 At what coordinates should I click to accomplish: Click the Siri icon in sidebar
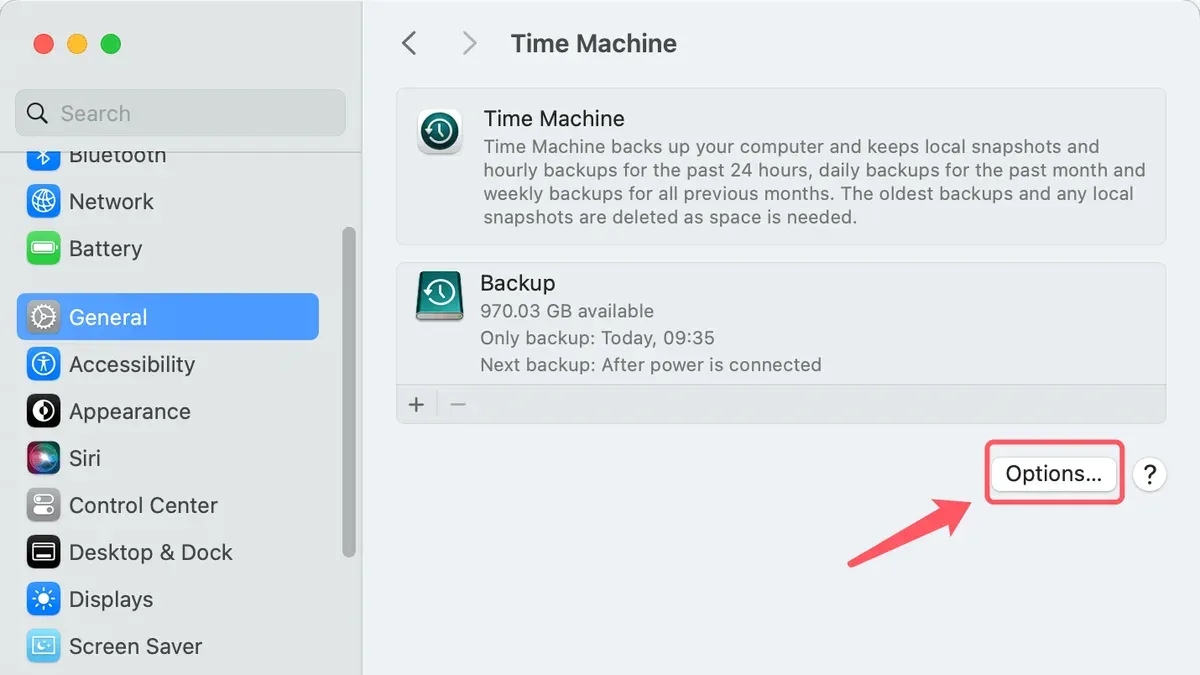coord(43,458)
